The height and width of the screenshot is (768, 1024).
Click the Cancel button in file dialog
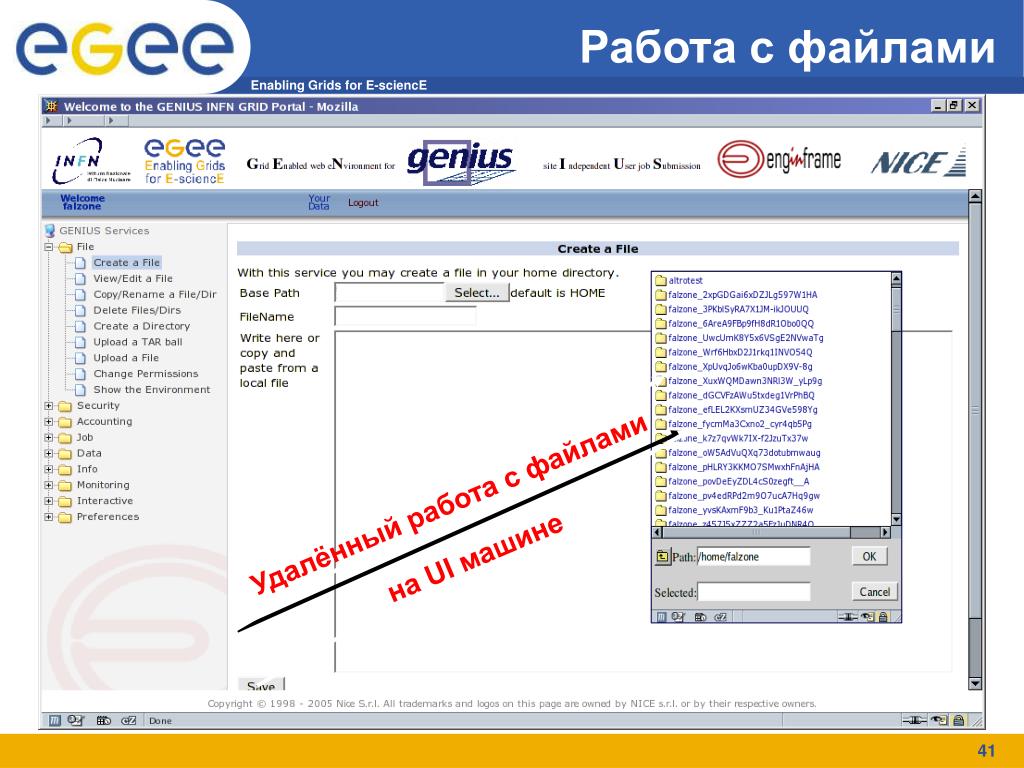coord(874,592)
